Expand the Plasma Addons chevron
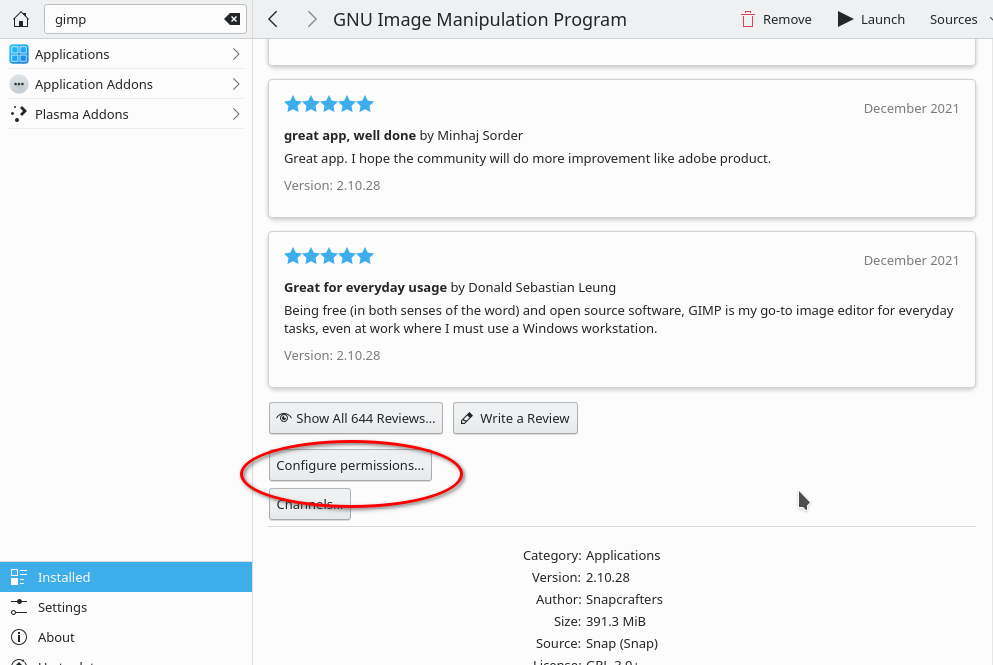Screen dimensions: 993x665 tap(236, 114)
